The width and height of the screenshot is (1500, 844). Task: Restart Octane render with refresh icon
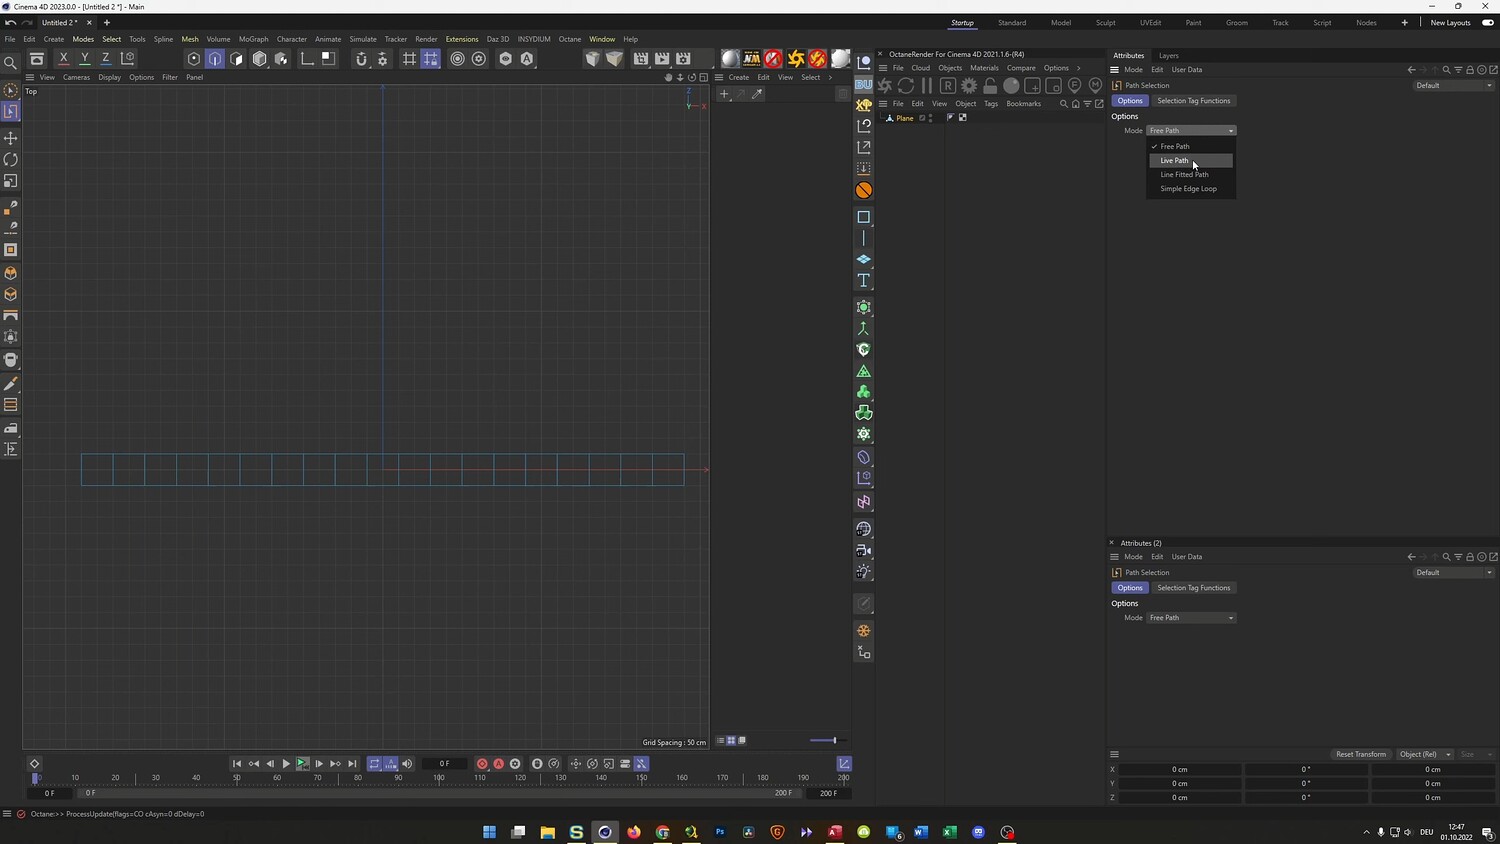(x=906, y=86)
